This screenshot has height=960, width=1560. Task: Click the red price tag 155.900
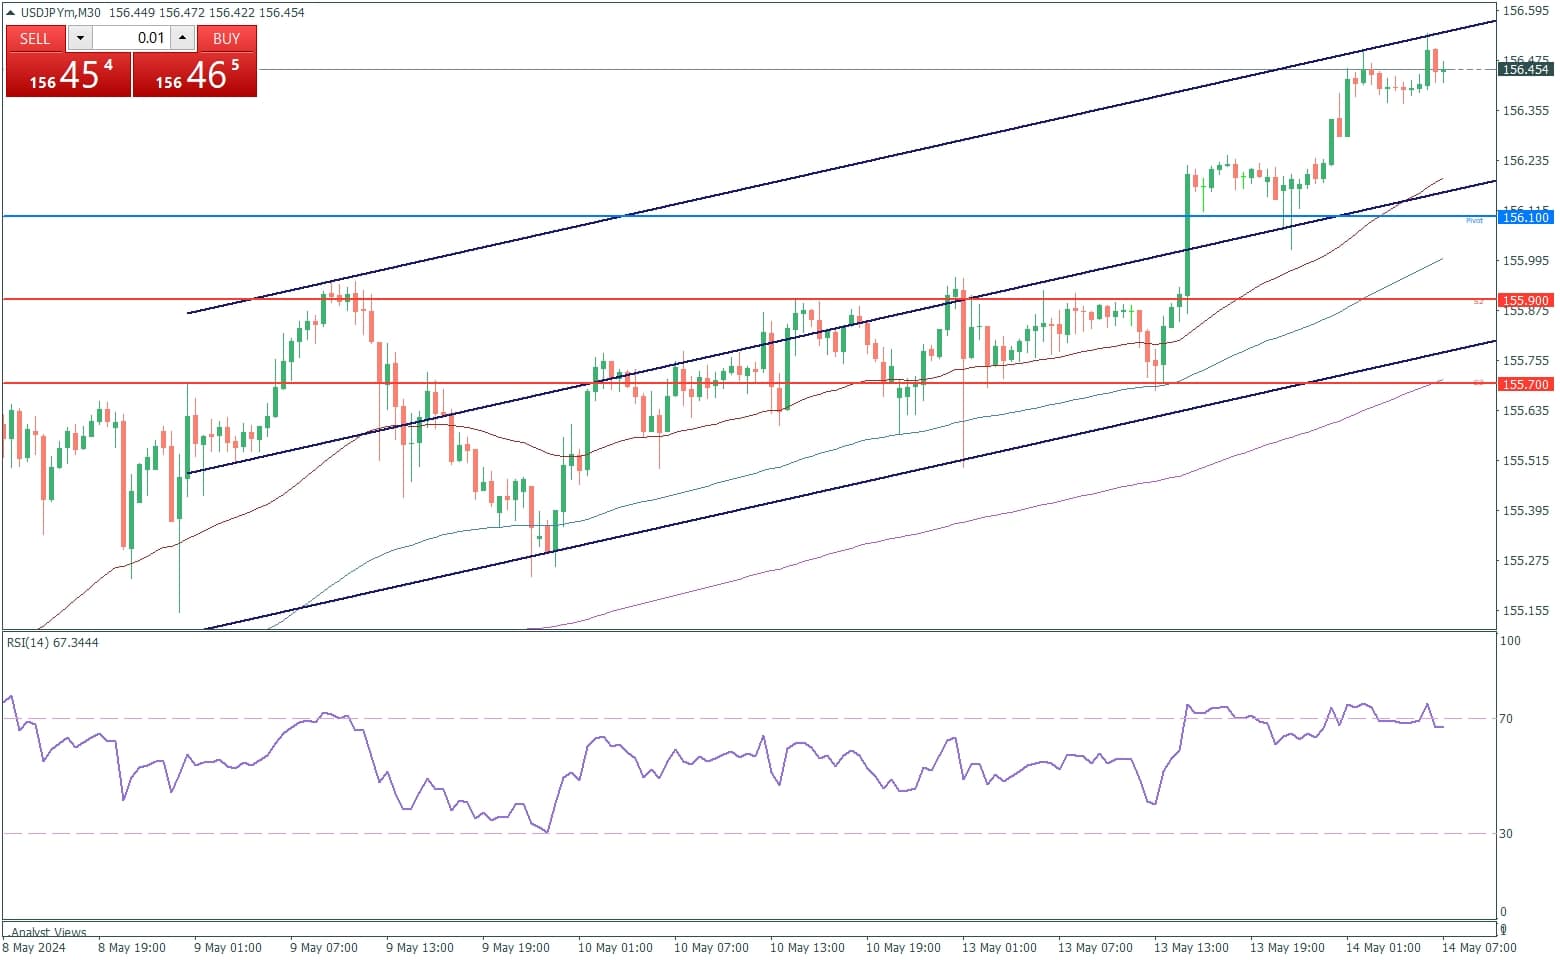pos(1525,300)
